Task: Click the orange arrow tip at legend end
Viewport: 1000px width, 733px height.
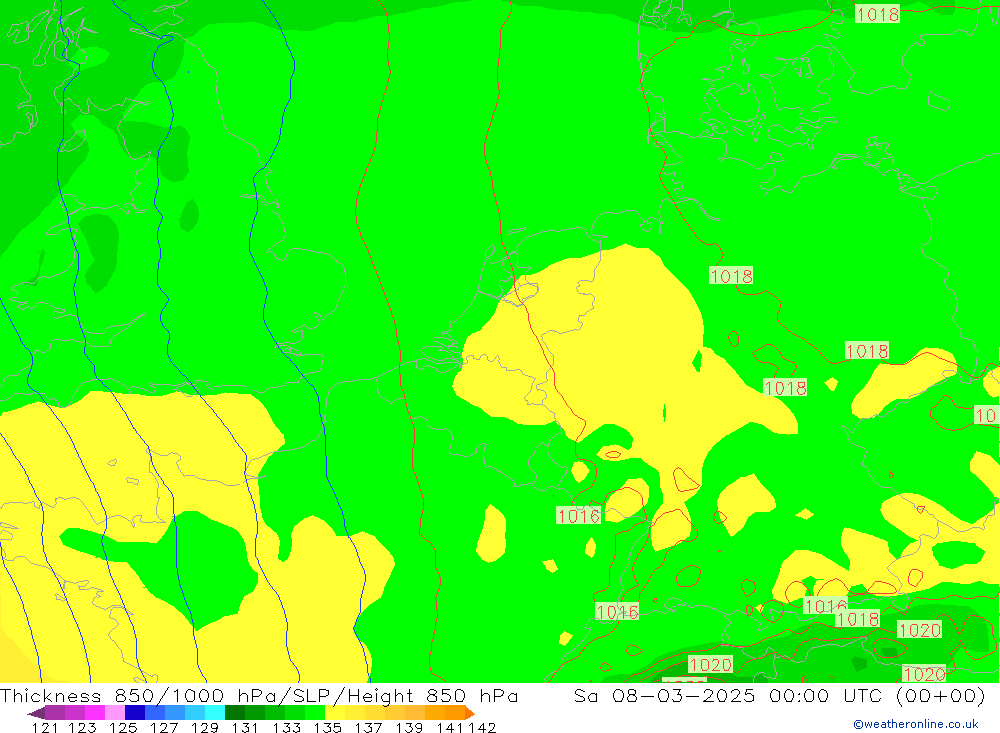Action: (x=470, y=713)
